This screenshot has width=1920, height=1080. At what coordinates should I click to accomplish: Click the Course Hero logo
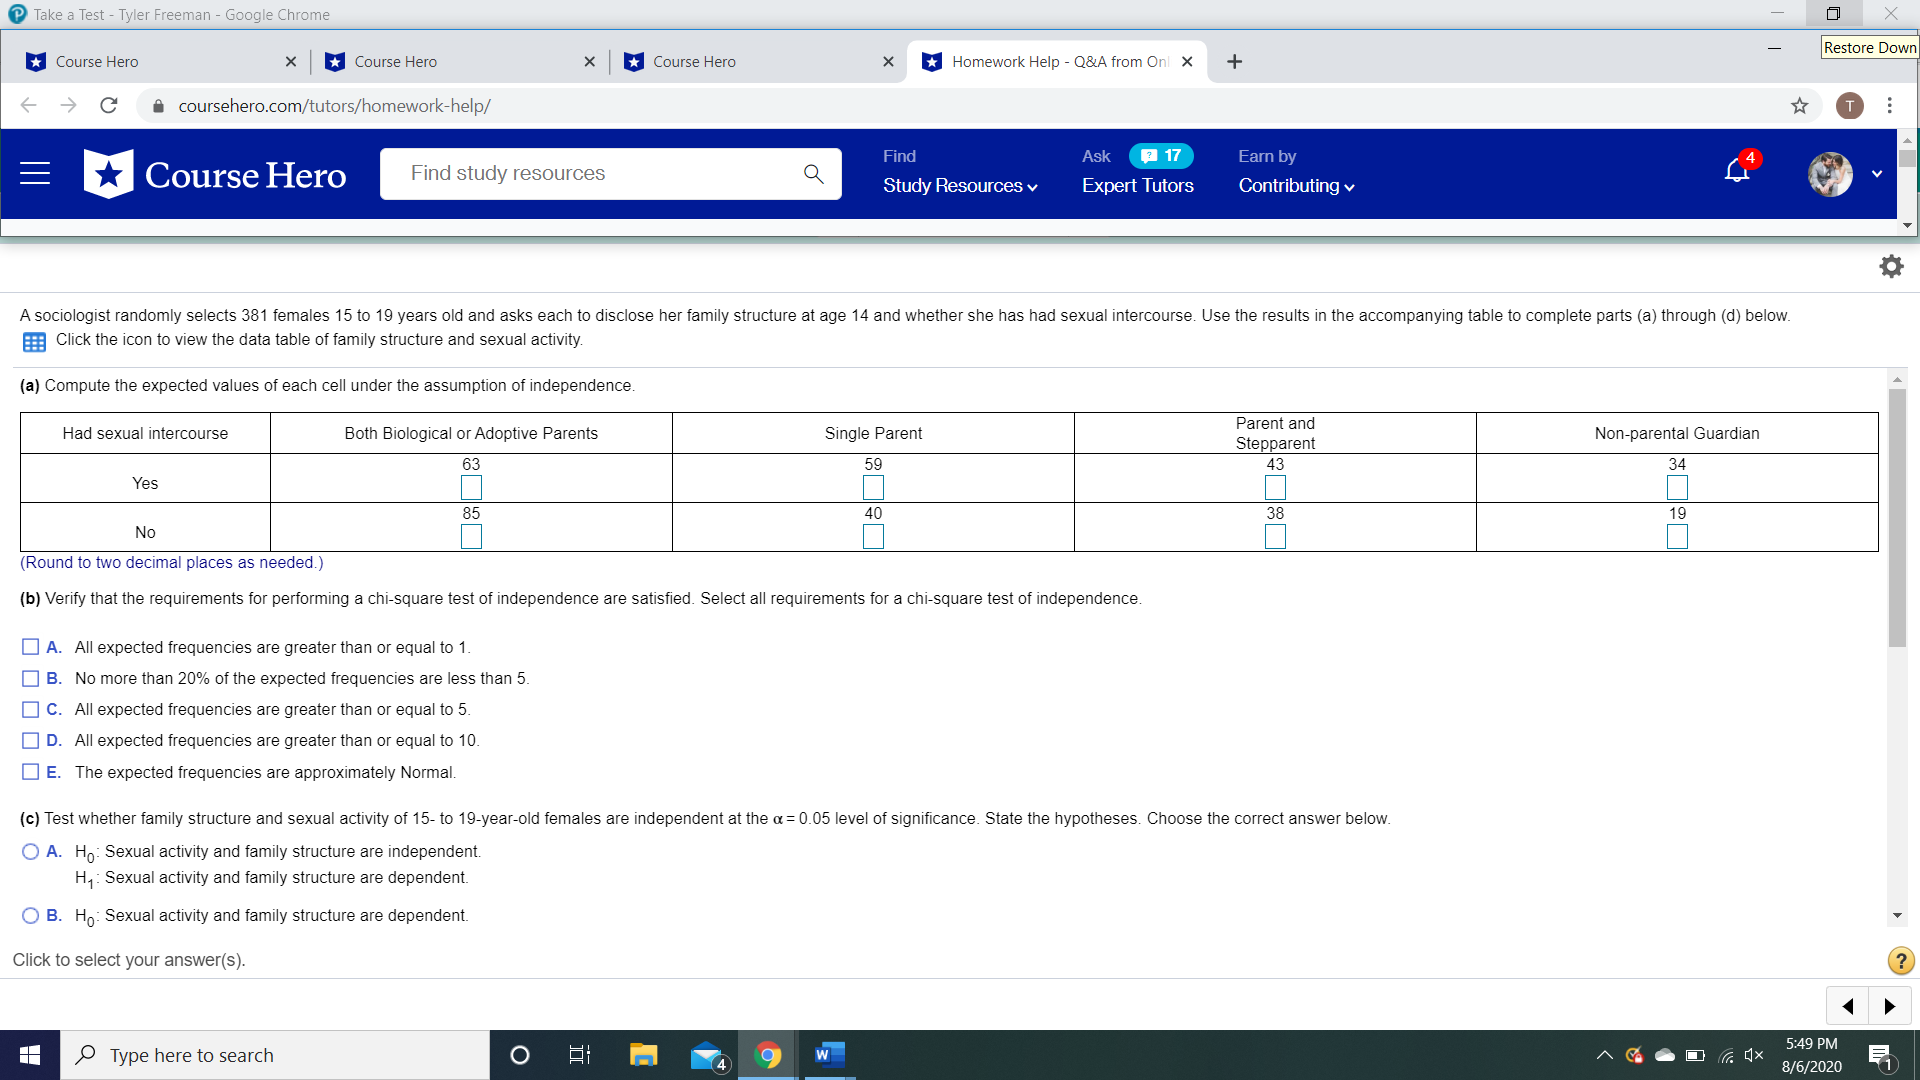click(x=215, y=174)
